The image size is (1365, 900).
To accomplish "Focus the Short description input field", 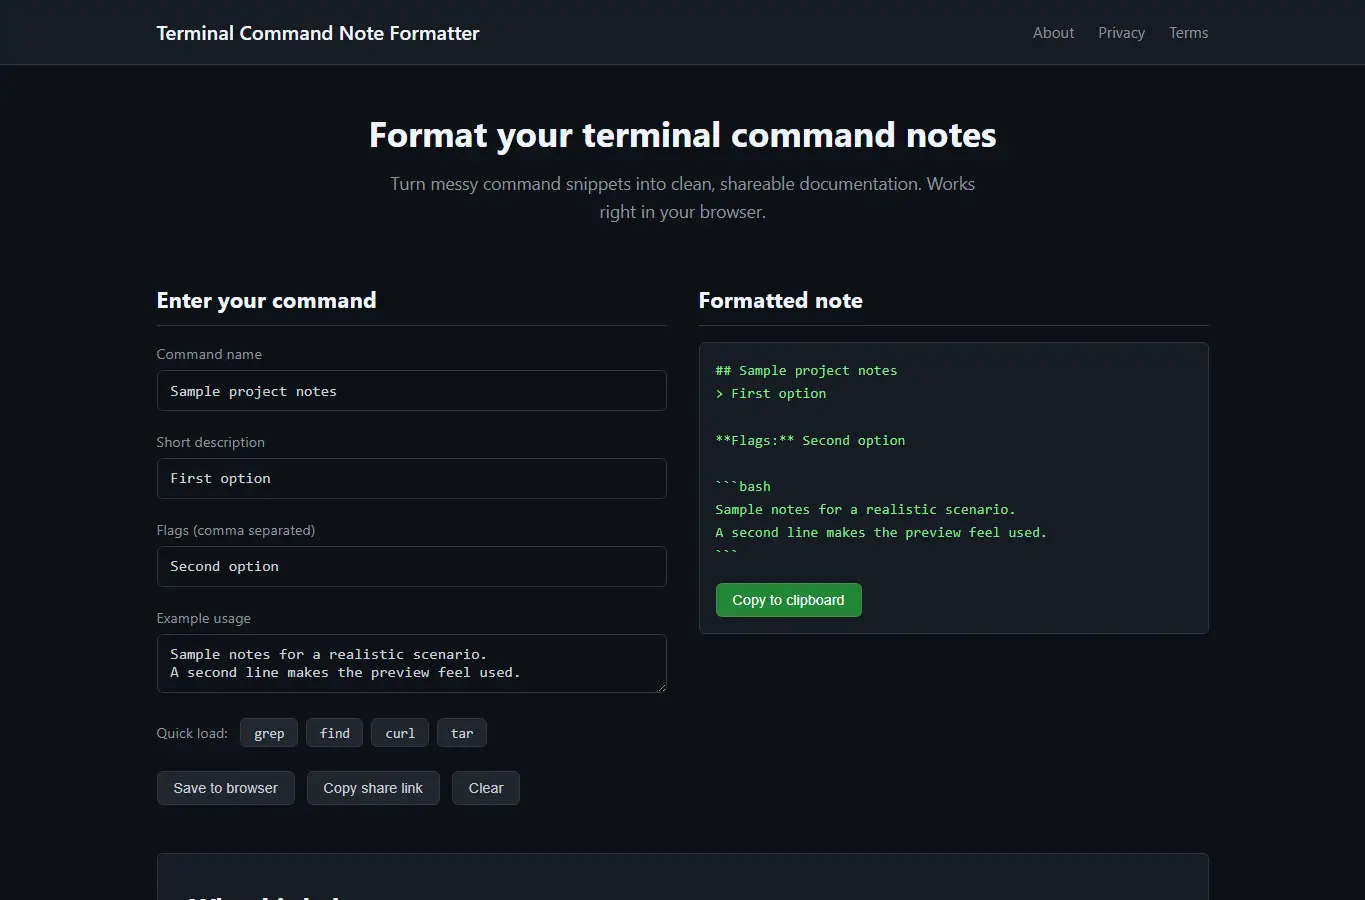I will coord(412,479).
